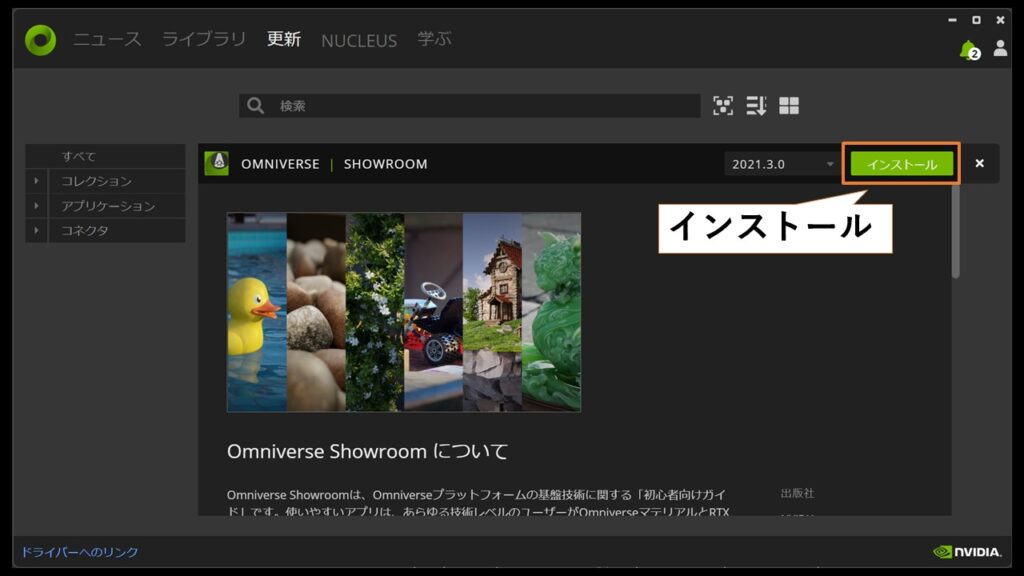Expand the コレクション arrow
The width and height of the screenshot is (1024, 576).
click(37, 181)
